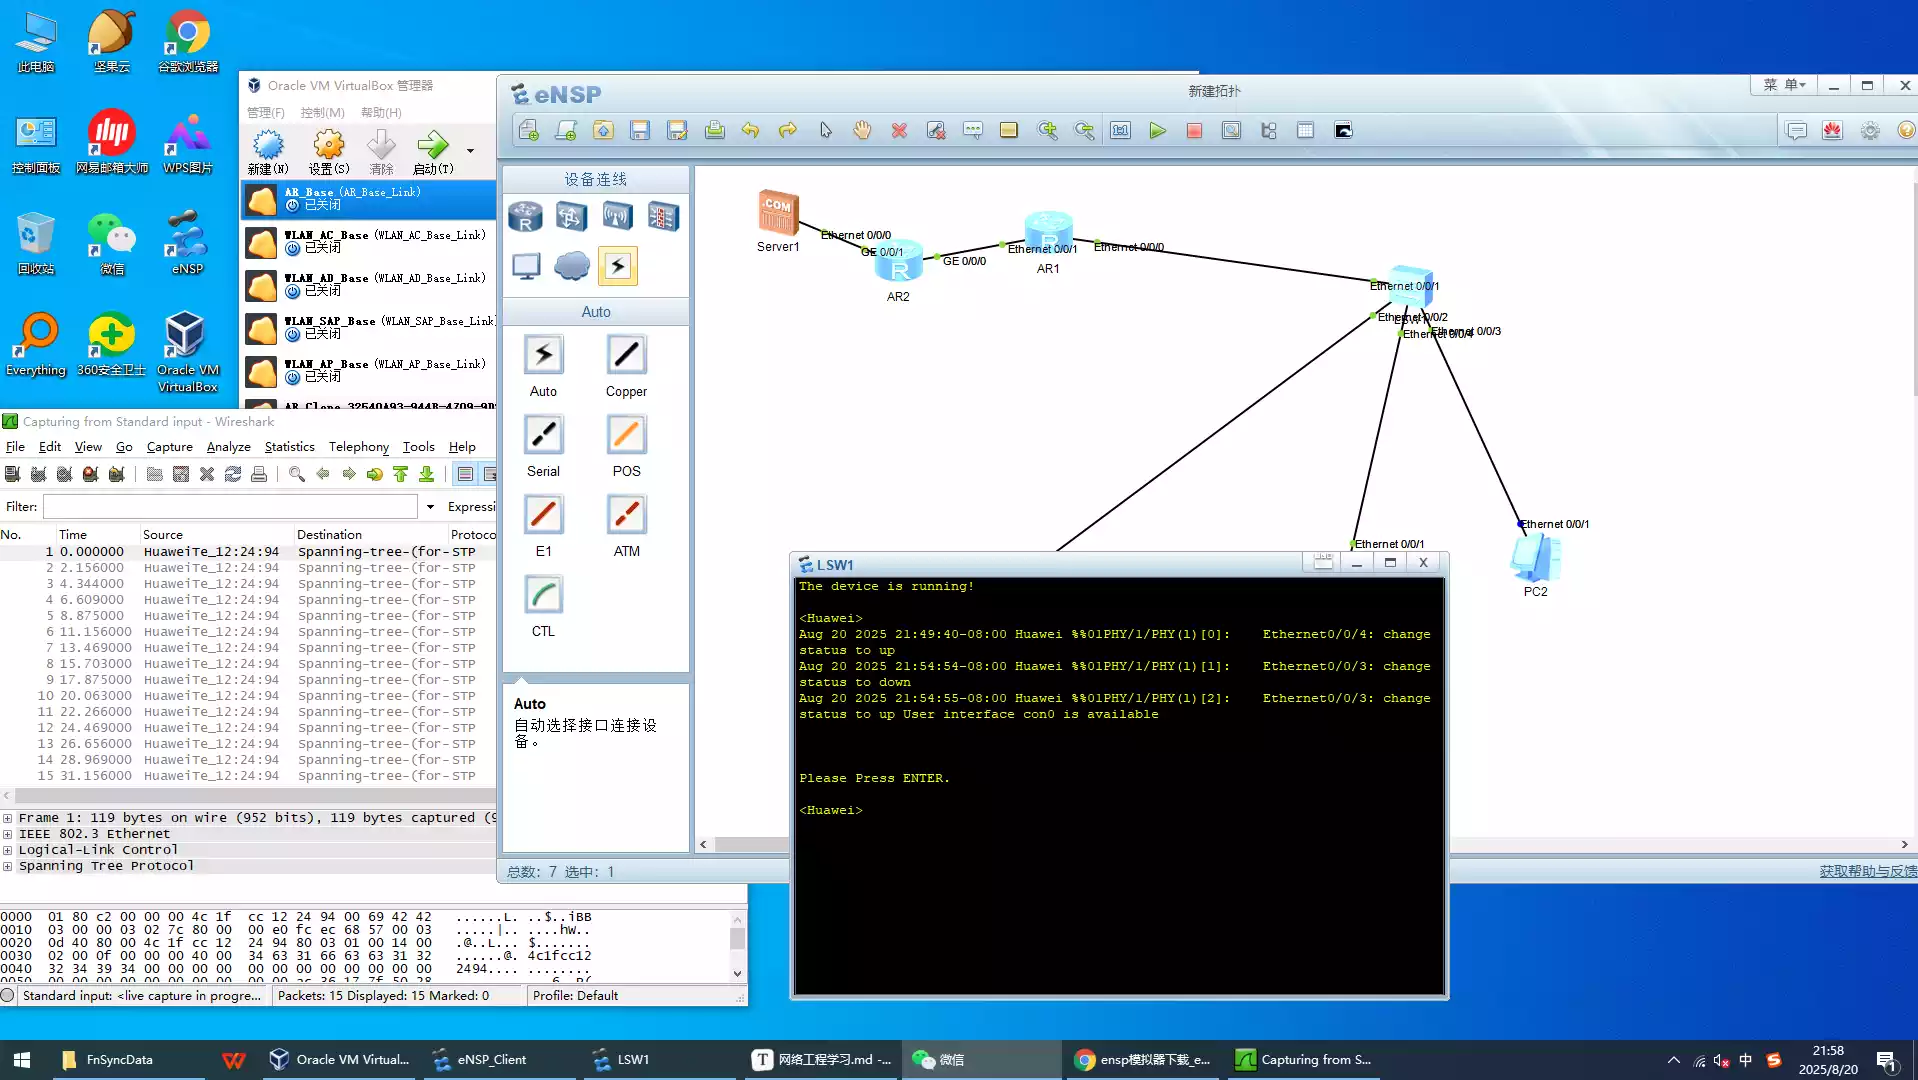The width and height of the screenshot is (1918, 1080).
Task: Select PC terminal category icon in device panel
Action: click(x=526, y=266)
